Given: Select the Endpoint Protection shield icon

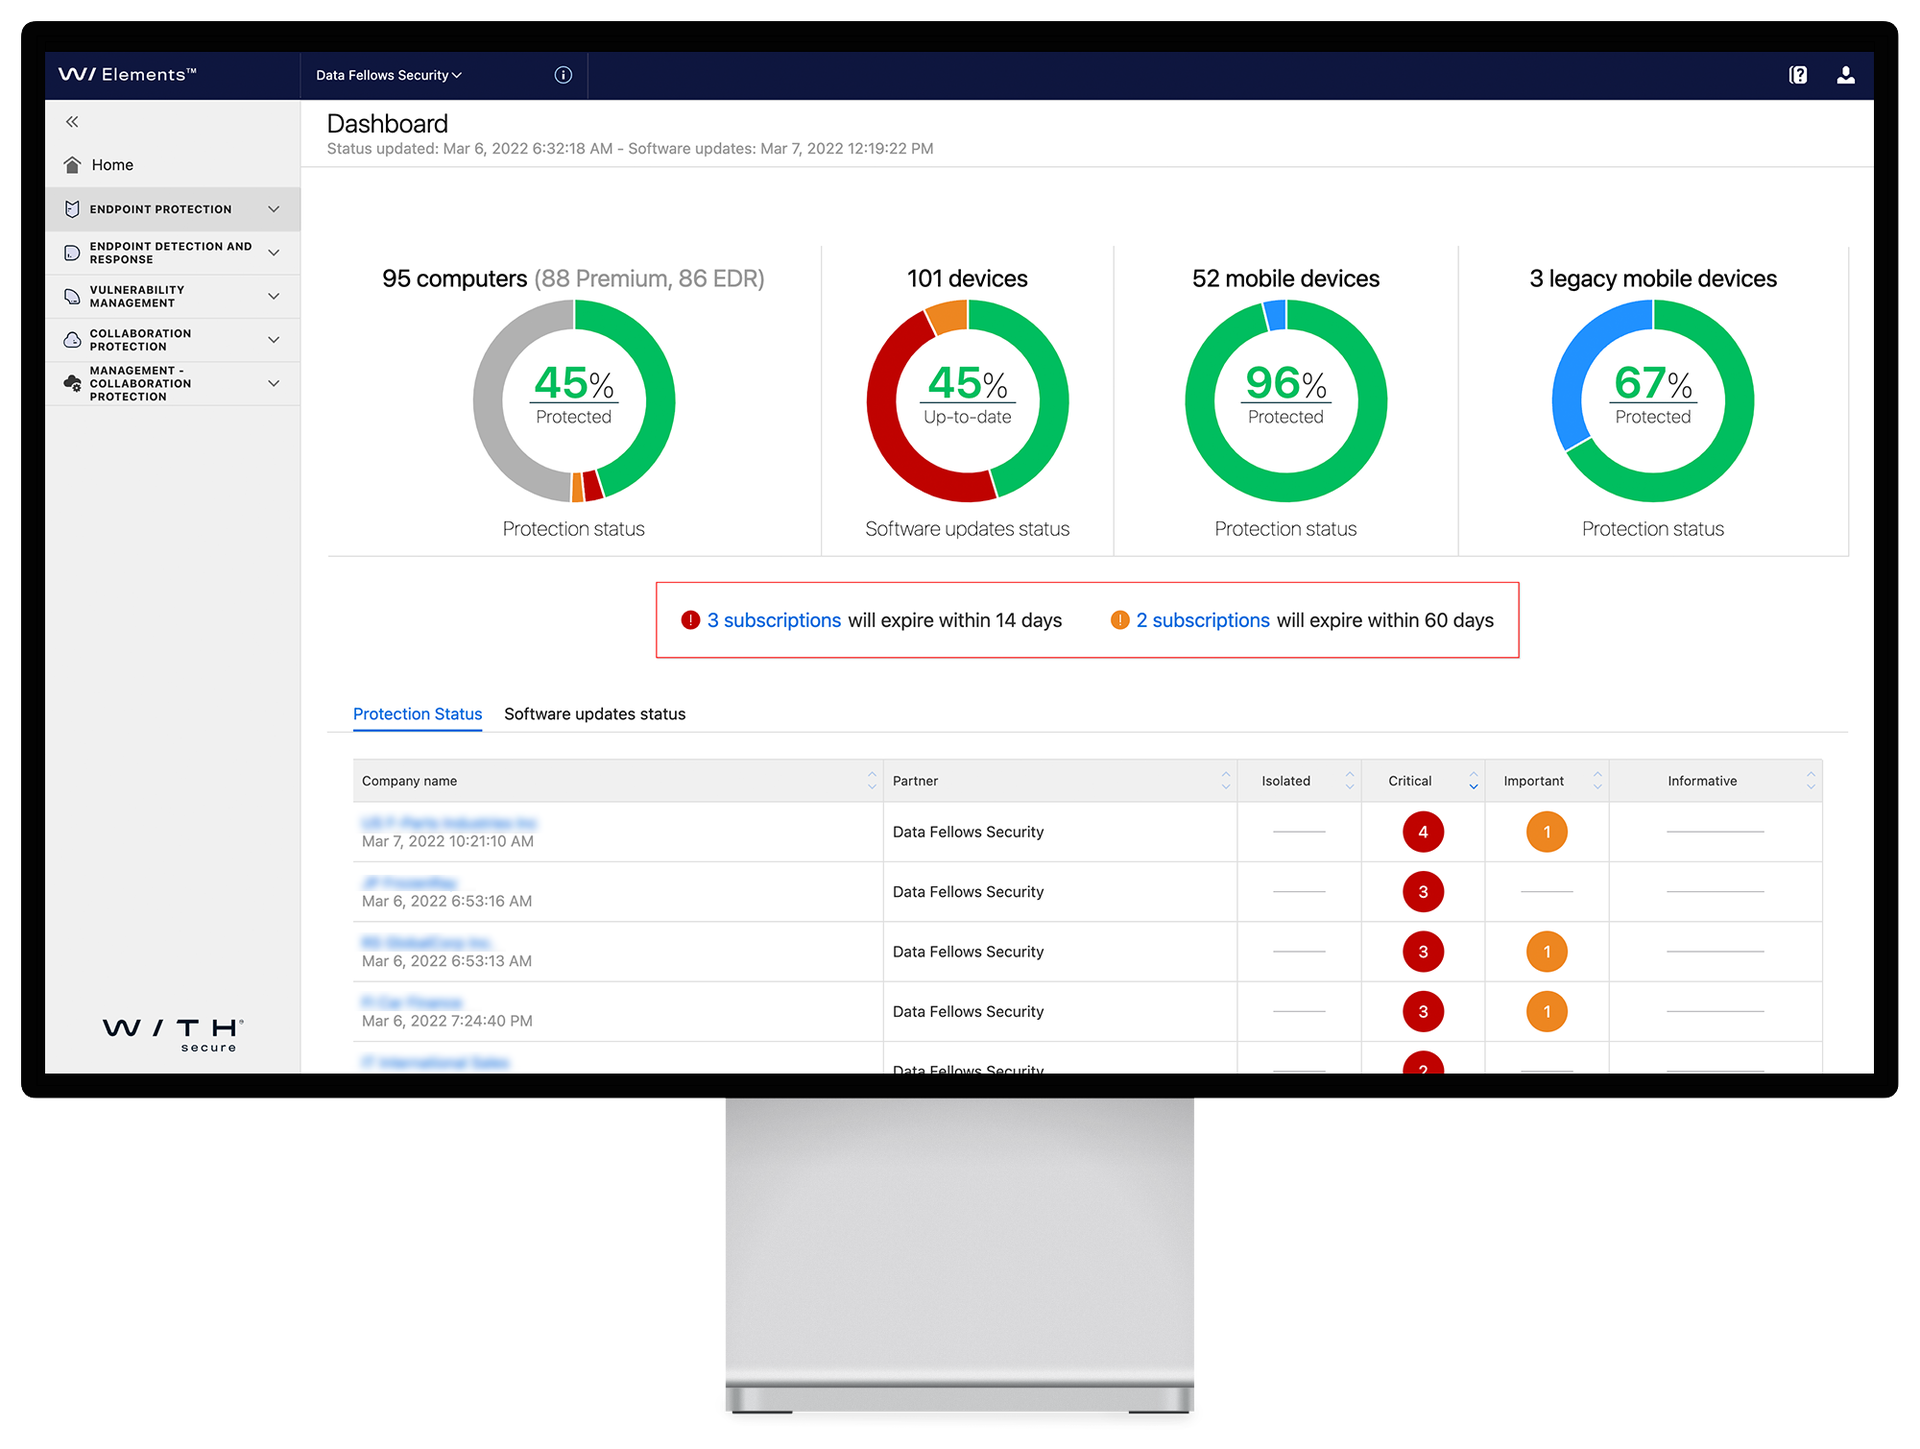Looking at the screenshot, I should [x=71, y=209].
